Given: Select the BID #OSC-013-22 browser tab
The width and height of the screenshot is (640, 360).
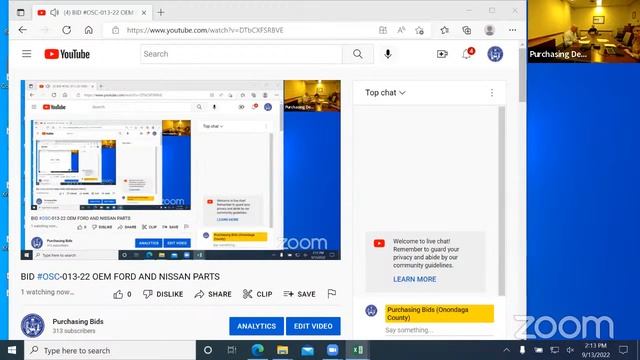Looking at the screenshot, I should pyautogui.click(x=92, y=12).
